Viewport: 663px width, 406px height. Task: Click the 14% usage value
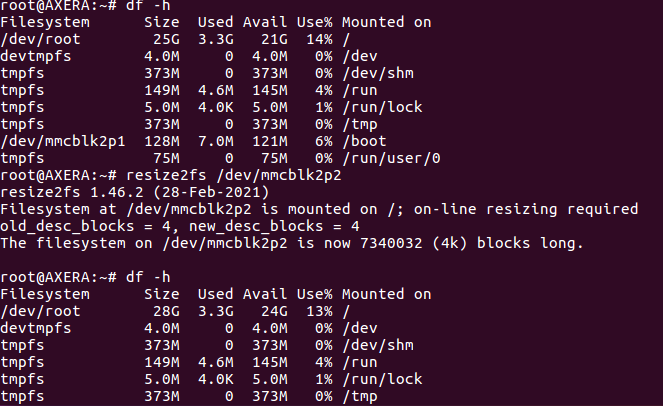point(319,39)
